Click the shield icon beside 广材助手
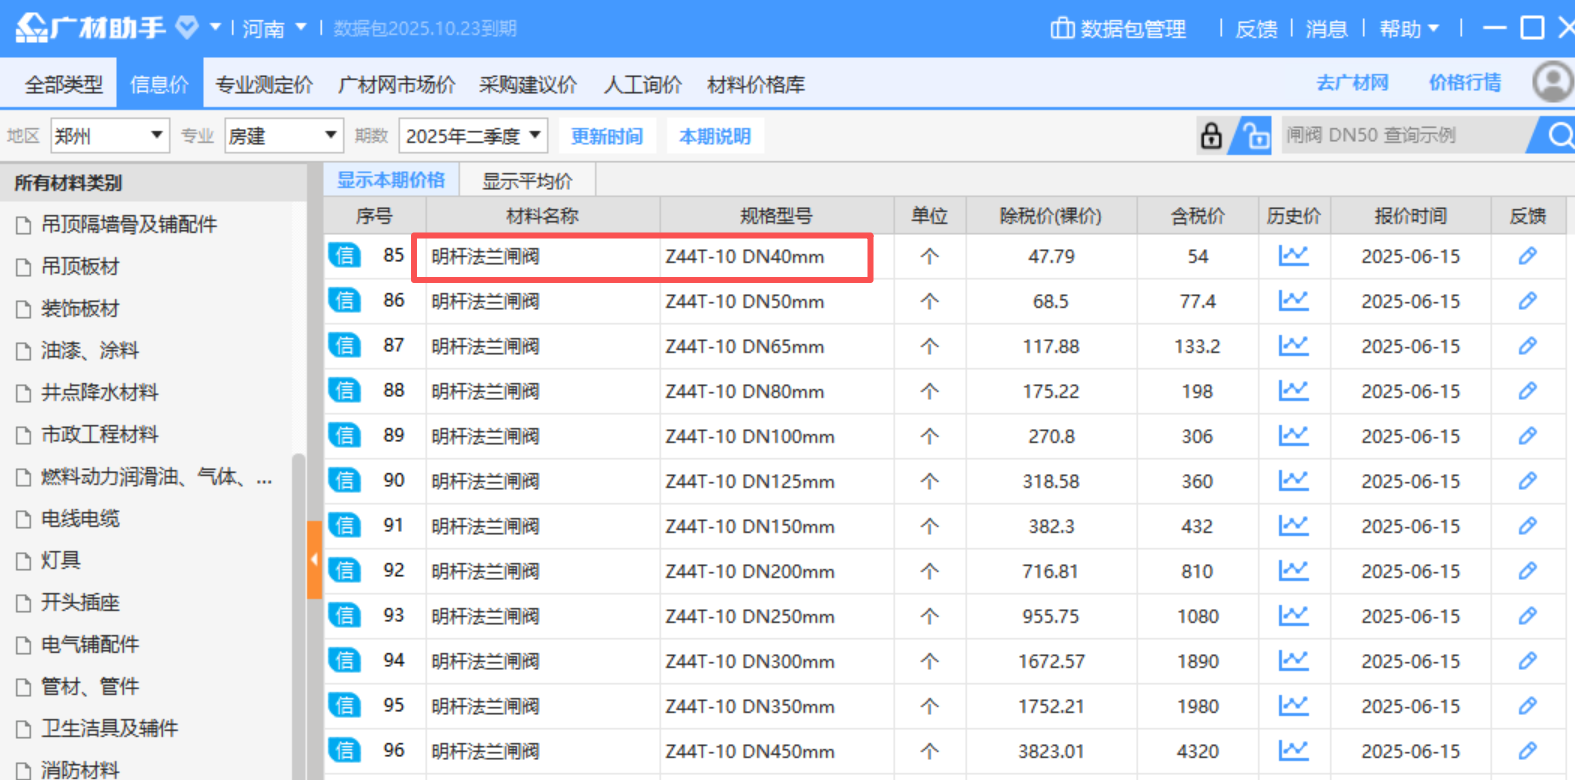This screenshot has height=780, width=1575. pos(187,27)
